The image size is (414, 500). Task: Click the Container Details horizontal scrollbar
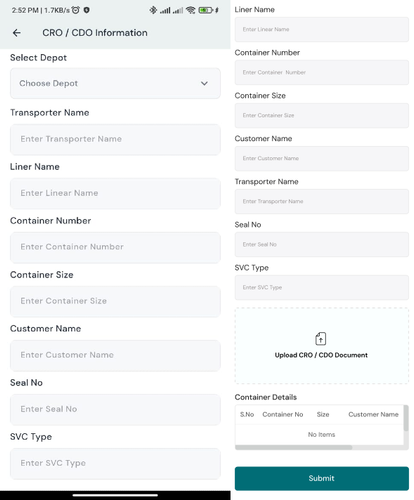pyautogui.click(x=294, y=447)
